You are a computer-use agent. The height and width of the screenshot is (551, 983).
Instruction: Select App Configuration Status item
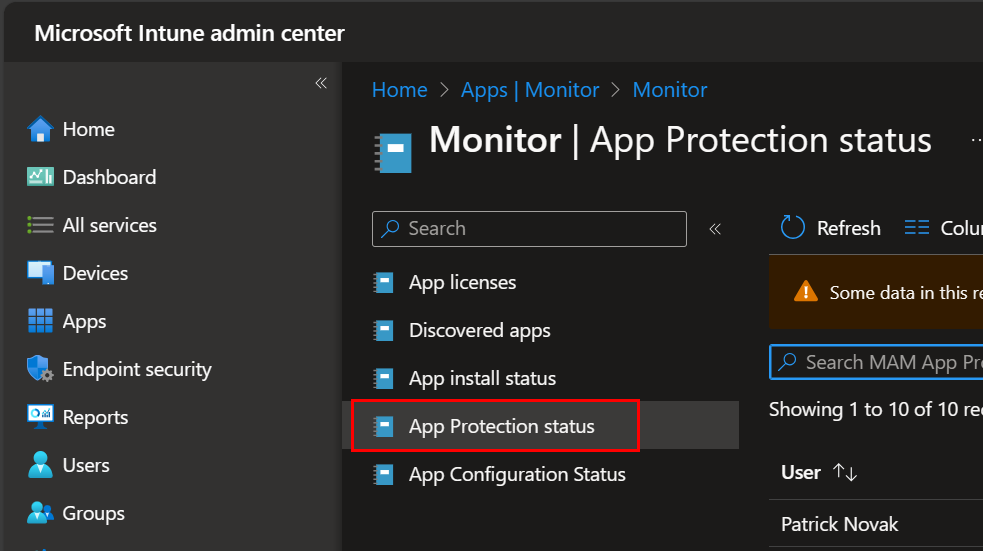(x=517, y=475)
